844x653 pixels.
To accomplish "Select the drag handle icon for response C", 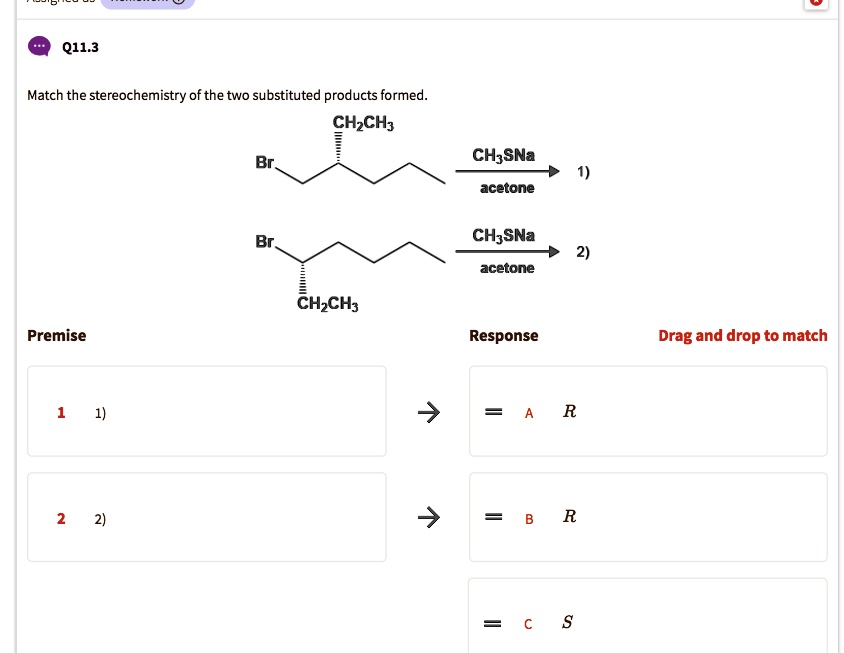I will 493,622.
